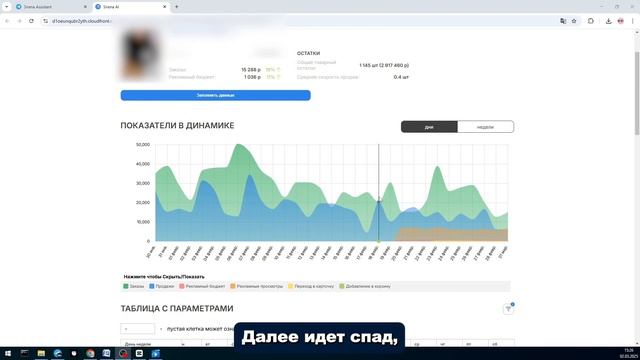
Task: Open Microsoft Edge from the taskbar
Action: pyautogui.click(x=58, y=353)
